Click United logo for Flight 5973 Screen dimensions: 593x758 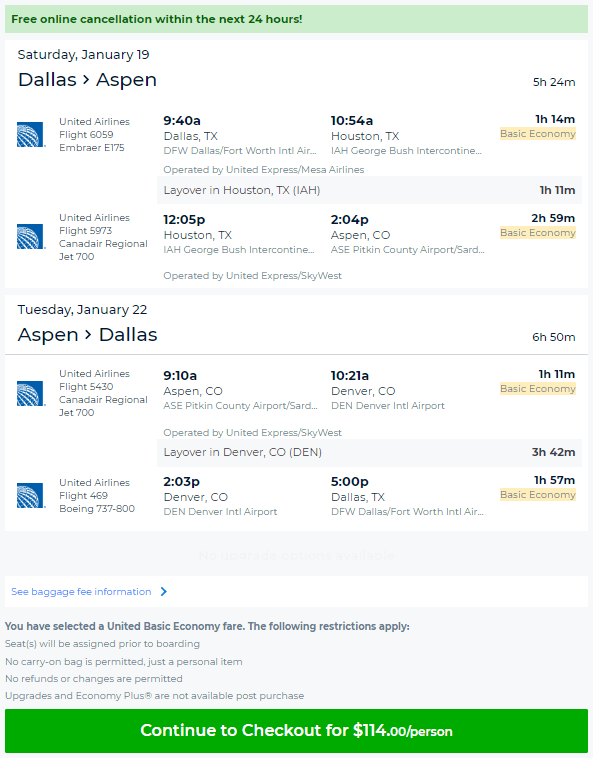[31, 236]
